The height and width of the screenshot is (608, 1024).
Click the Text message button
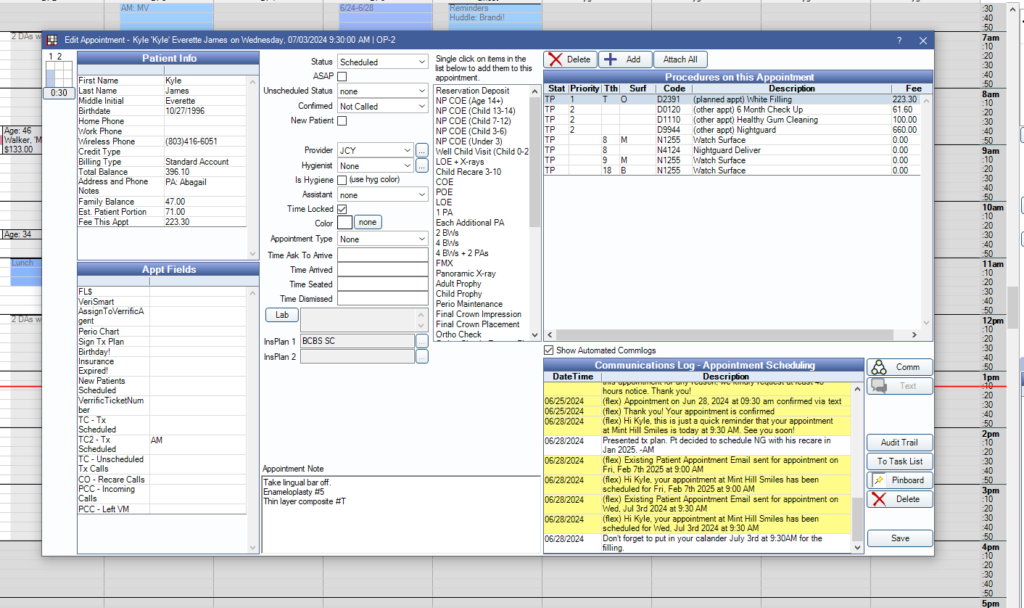coord(899,386)
